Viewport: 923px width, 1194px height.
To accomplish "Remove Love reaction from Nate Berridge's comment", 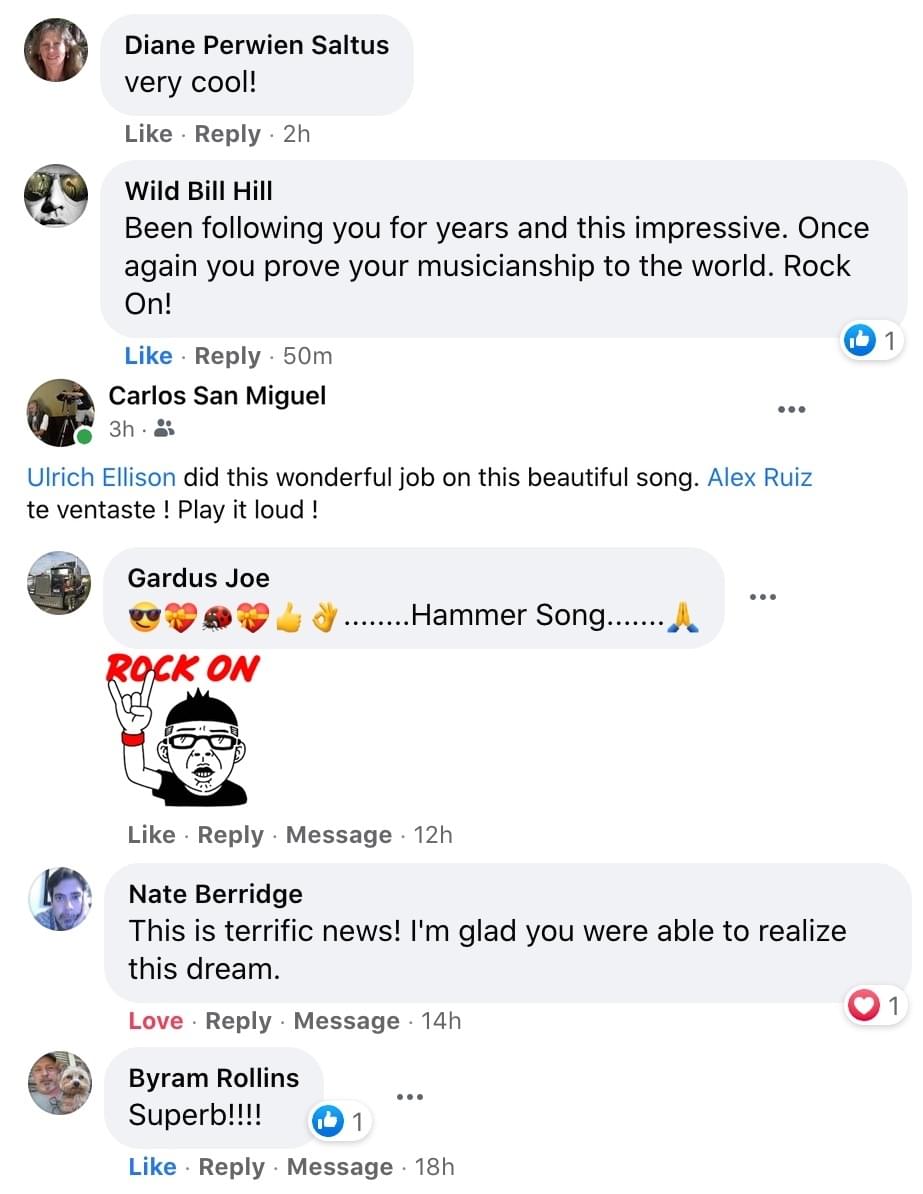I will (x=155, y=1021).
